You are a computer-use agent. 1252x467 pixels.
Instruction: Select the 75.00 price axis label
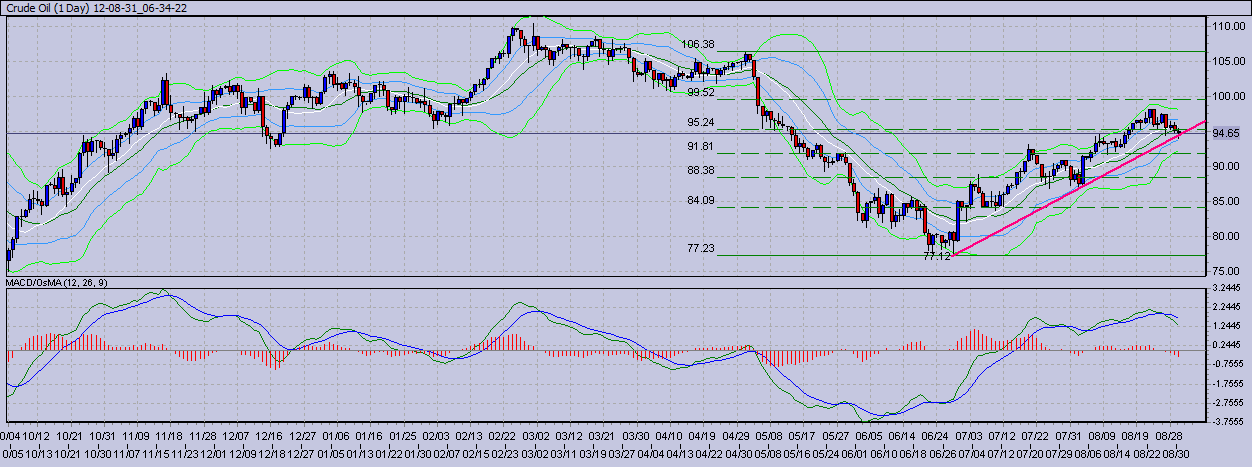click(1222, 271)
